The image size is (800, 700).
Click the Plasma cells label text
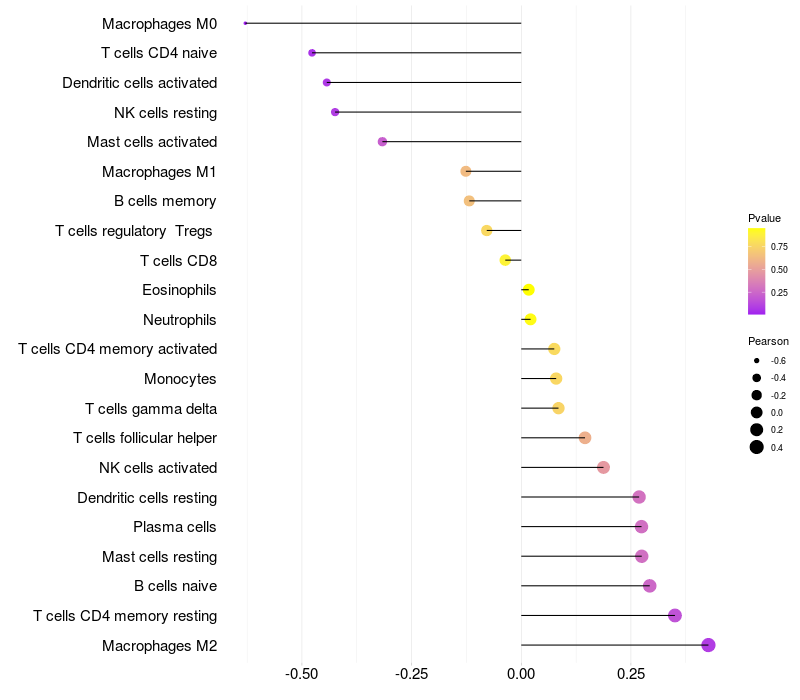tap(174, 527)
